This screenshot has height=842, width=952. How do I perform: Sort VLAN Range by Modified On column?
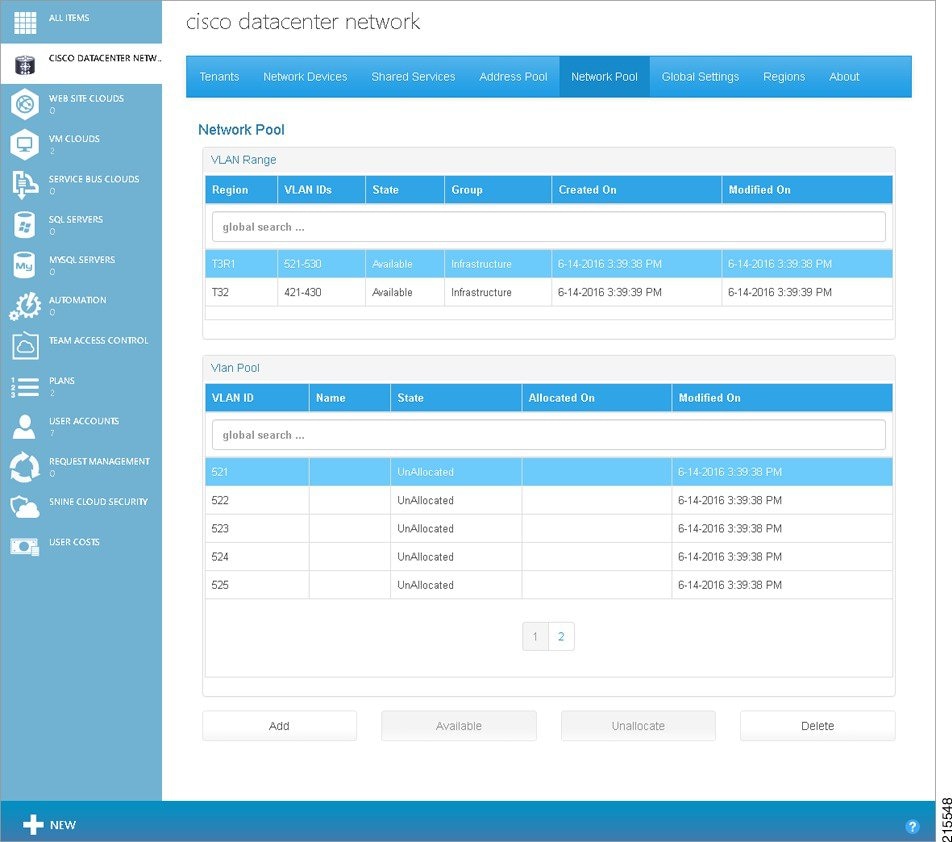(x=808, y=190)
